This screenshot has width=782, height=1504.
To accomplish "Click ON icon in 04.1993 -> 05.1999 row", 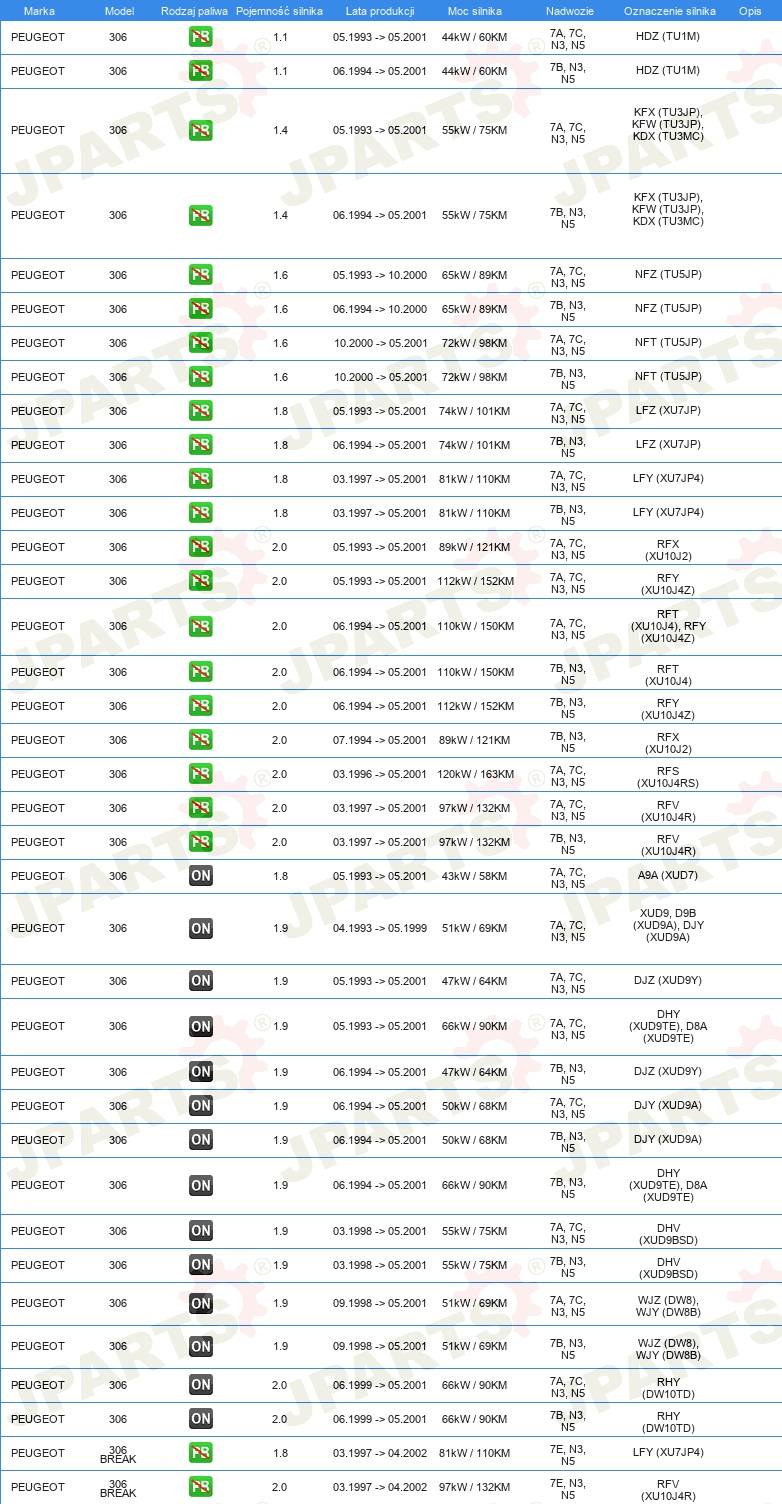I will tap(201, 928).
